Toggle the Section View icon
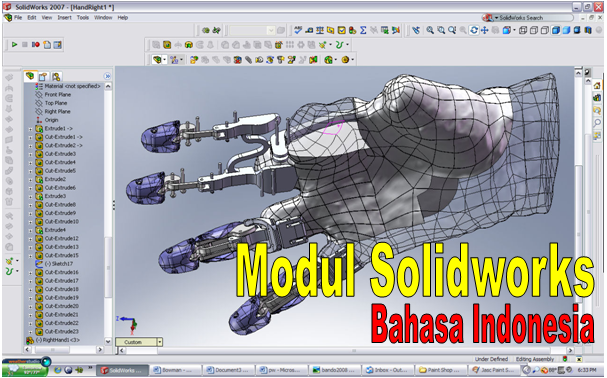The height and width of the screenshot is (378, 607). [x=588, y=30]
